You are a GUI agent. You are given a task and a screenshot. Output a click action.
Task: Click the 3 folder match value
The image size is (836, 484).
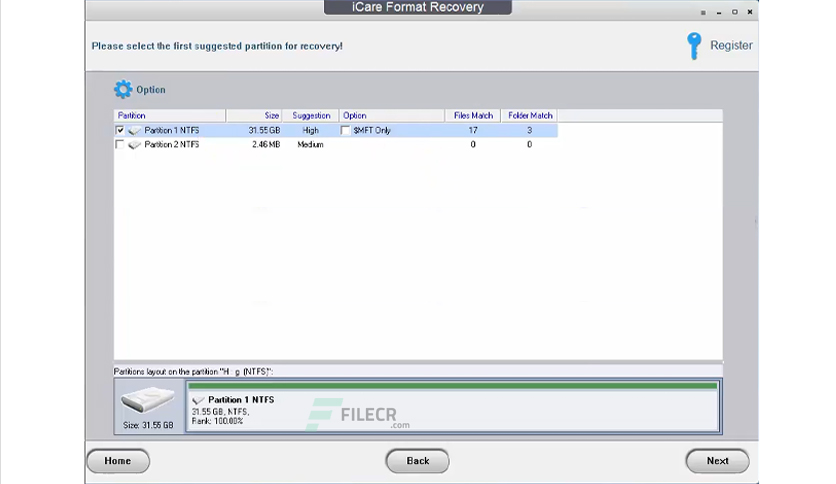pos(529,130)
